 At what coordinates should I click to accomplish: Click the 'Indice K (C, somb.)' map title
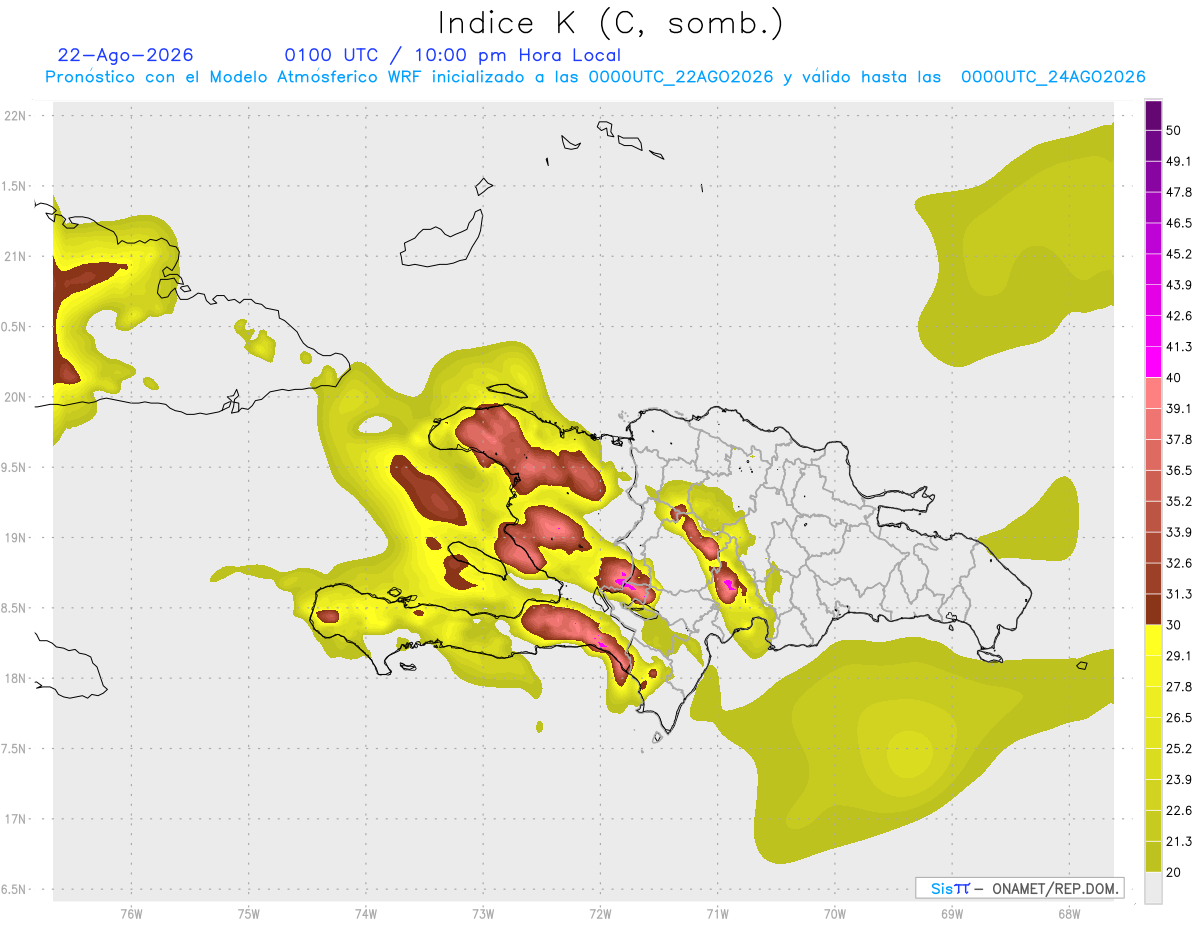611,23
